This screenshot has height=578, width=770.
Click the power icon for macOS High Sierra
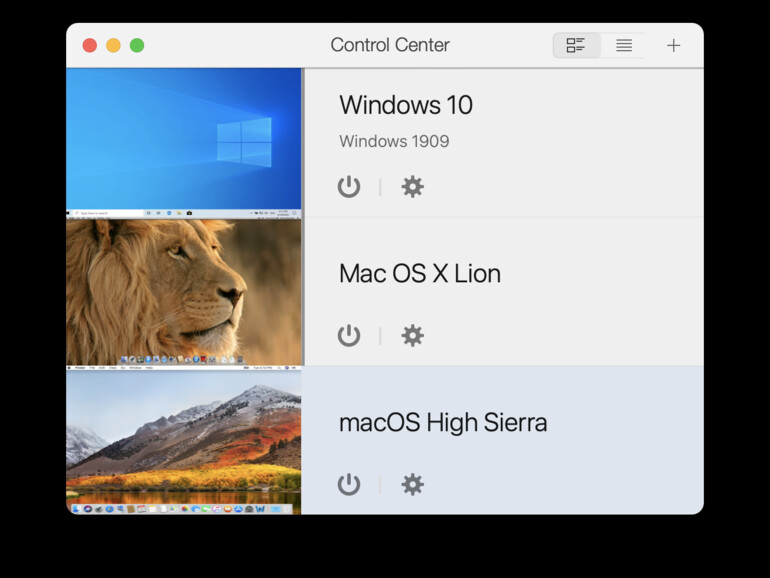(x=349, y=484)
